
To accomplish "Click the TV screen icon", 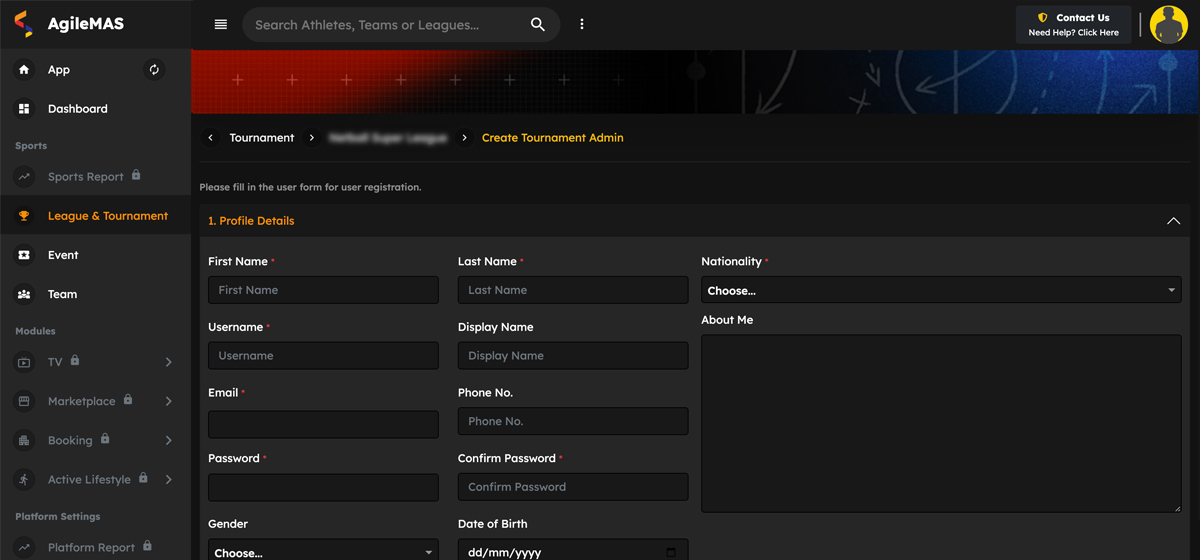I will [24, 362].
